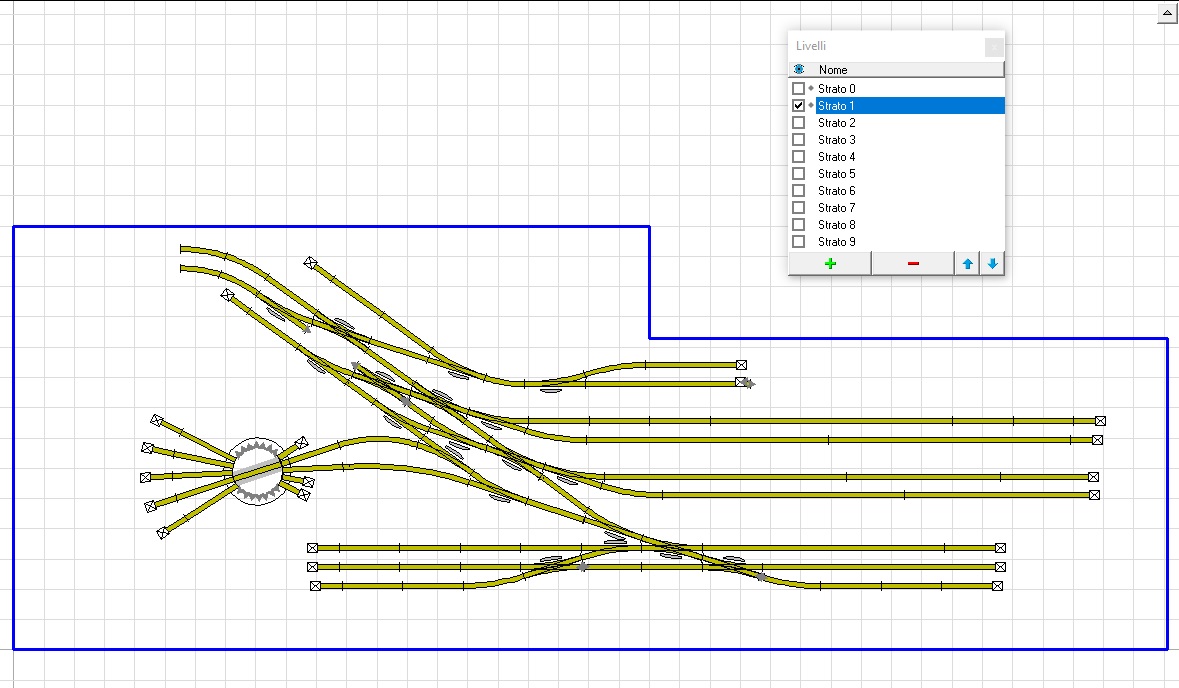Select the Strato 4 layer name
This screenshot has width=1179, height=688.
pyautogui.click(x=837, y=157)
